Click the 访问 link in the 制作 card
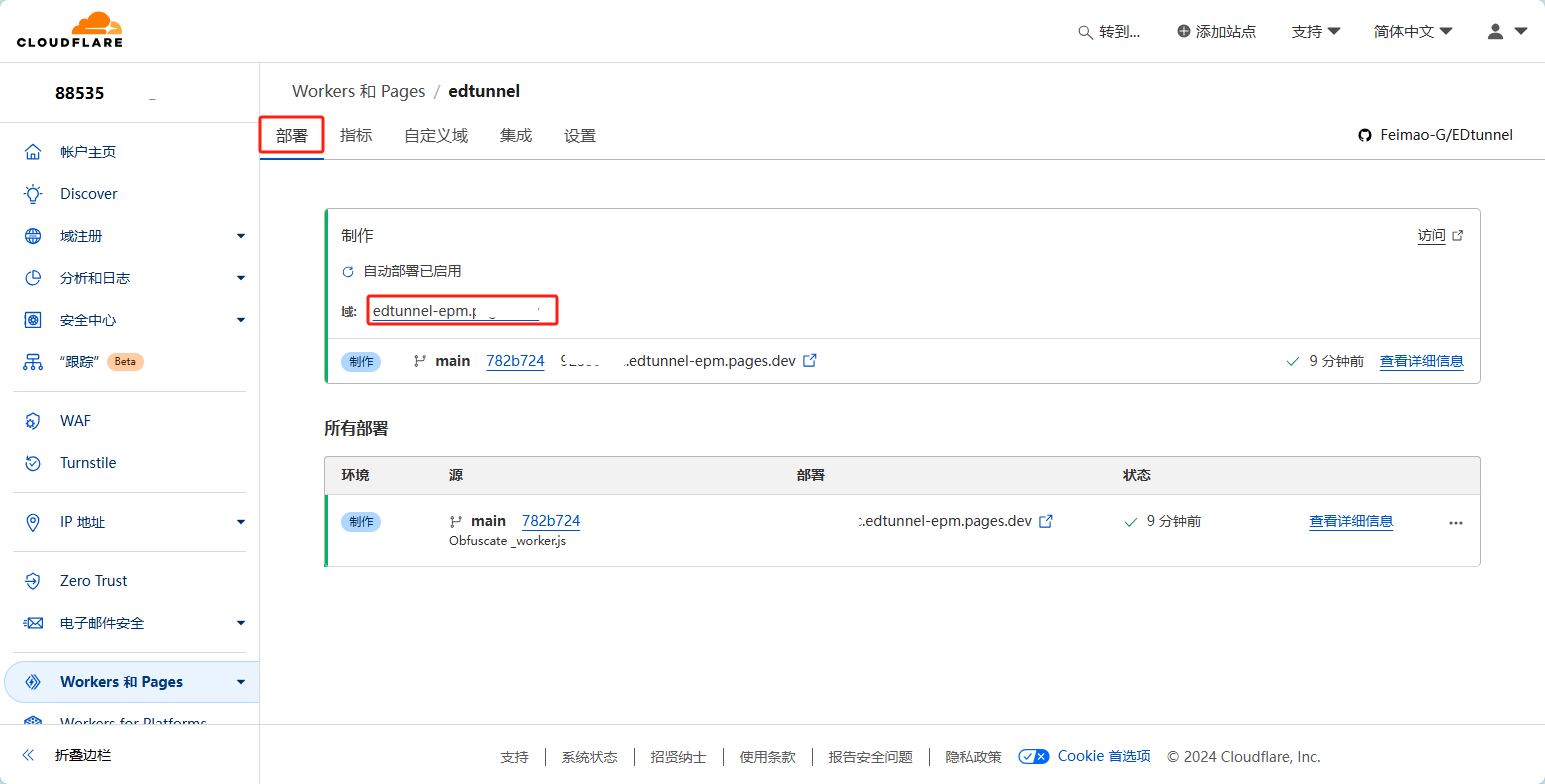1545x784 pixels. tap(1431, 236)
